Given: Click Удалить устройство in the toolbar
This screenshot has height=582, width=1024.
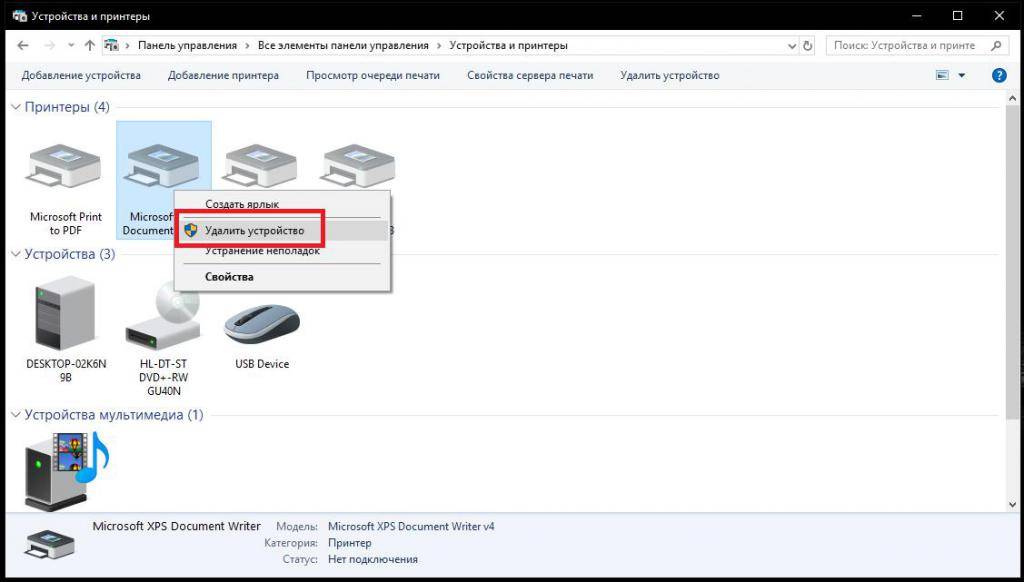Looking at the screenshot, I should click(670, 75).
